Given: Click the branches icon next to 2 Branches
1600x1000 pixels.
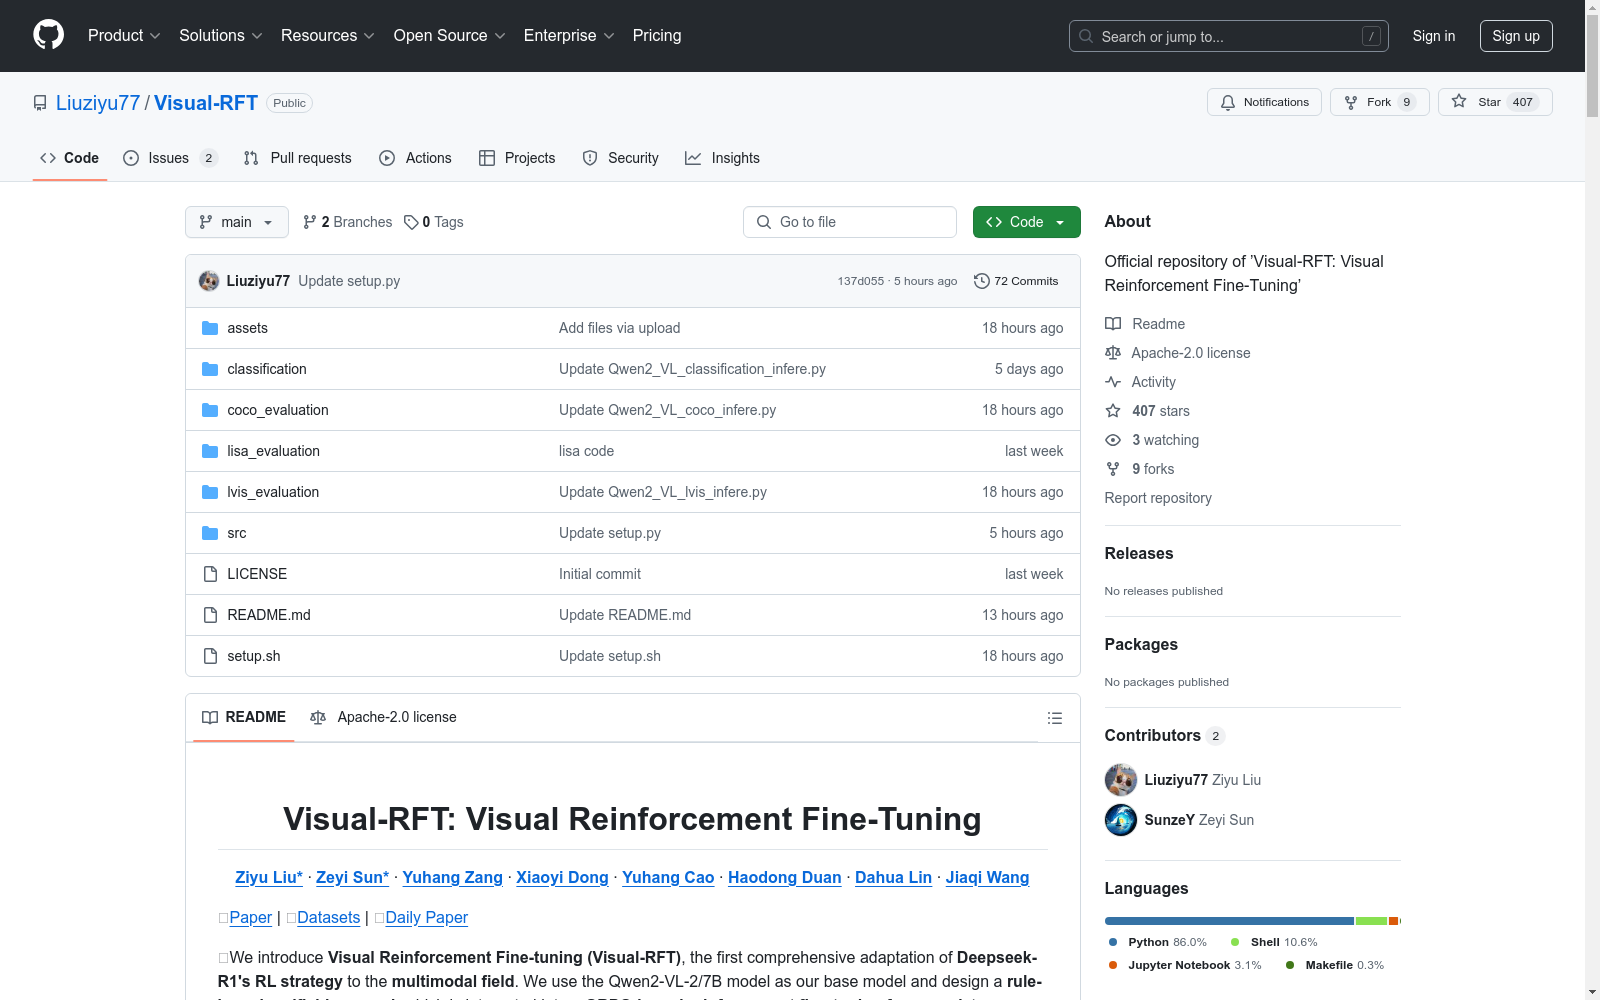Looking at the screenshot, I should [310, 222].
